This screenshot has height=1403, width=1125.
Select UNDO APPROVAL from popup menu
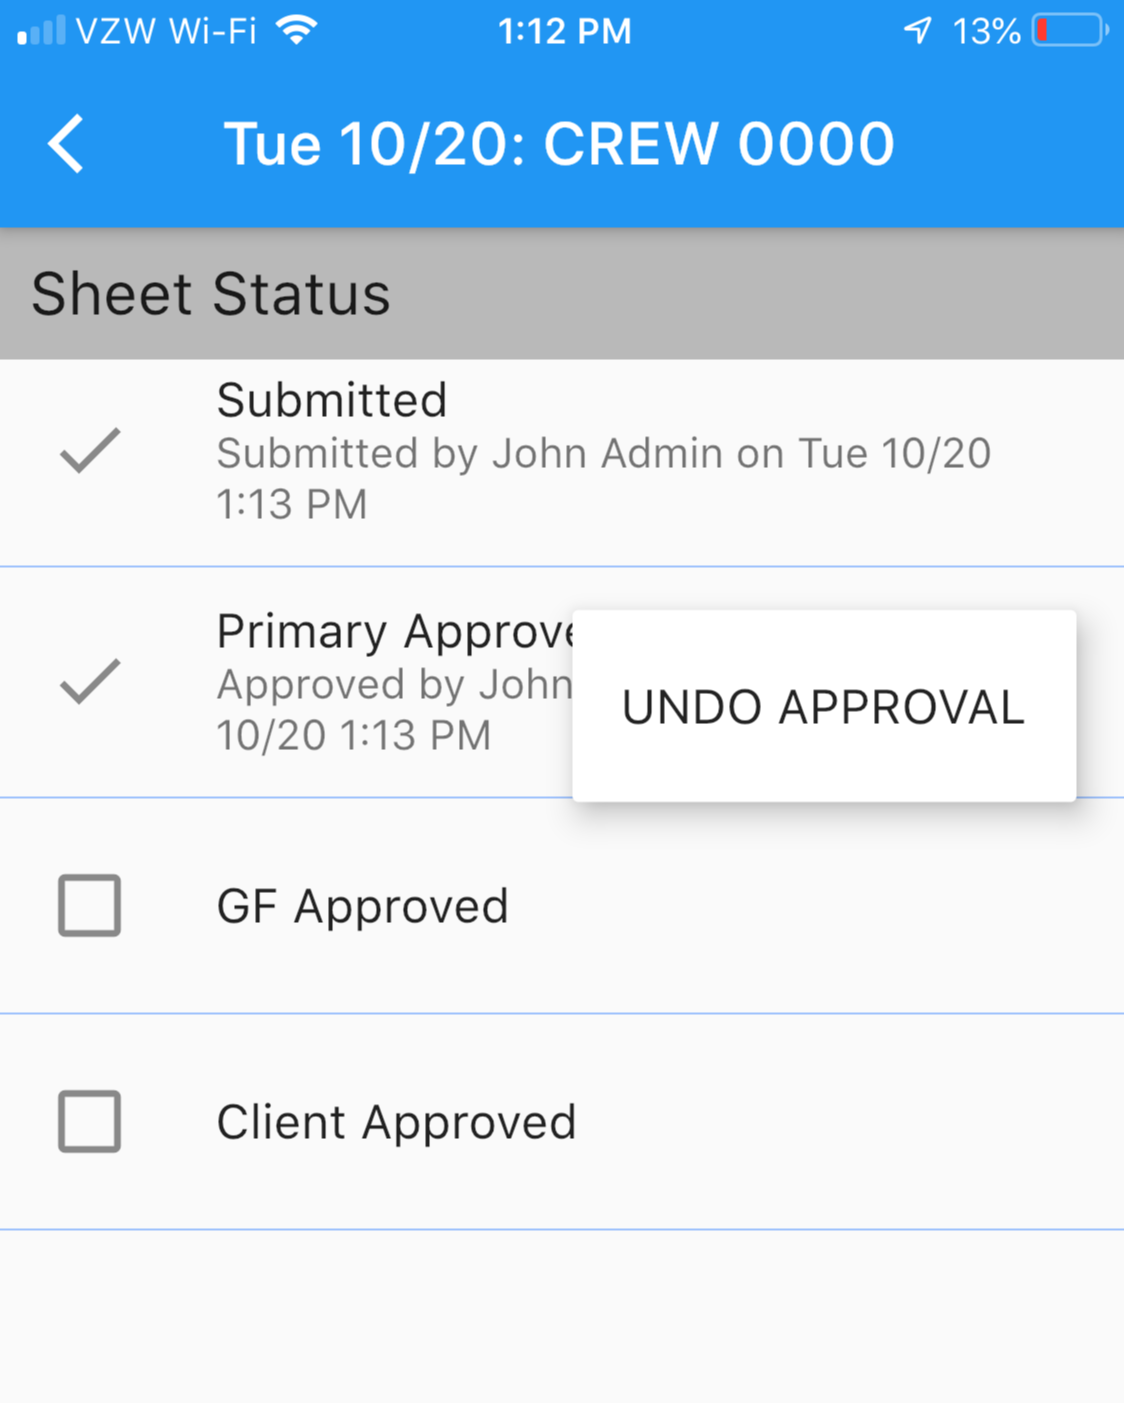click(823, 707)
